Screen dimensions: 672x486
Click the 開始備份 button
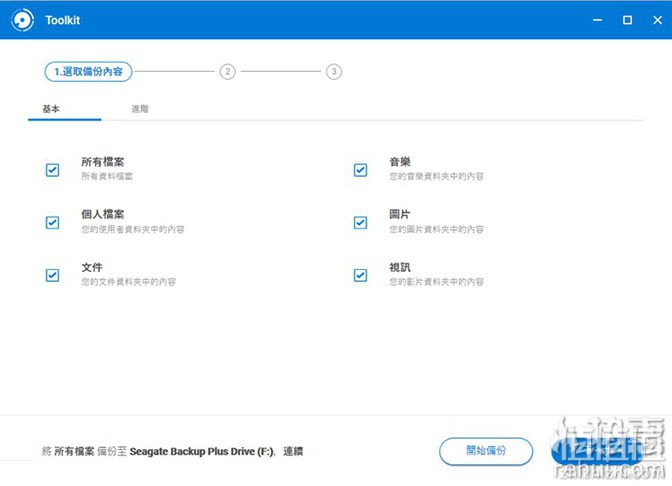(486, 451)
